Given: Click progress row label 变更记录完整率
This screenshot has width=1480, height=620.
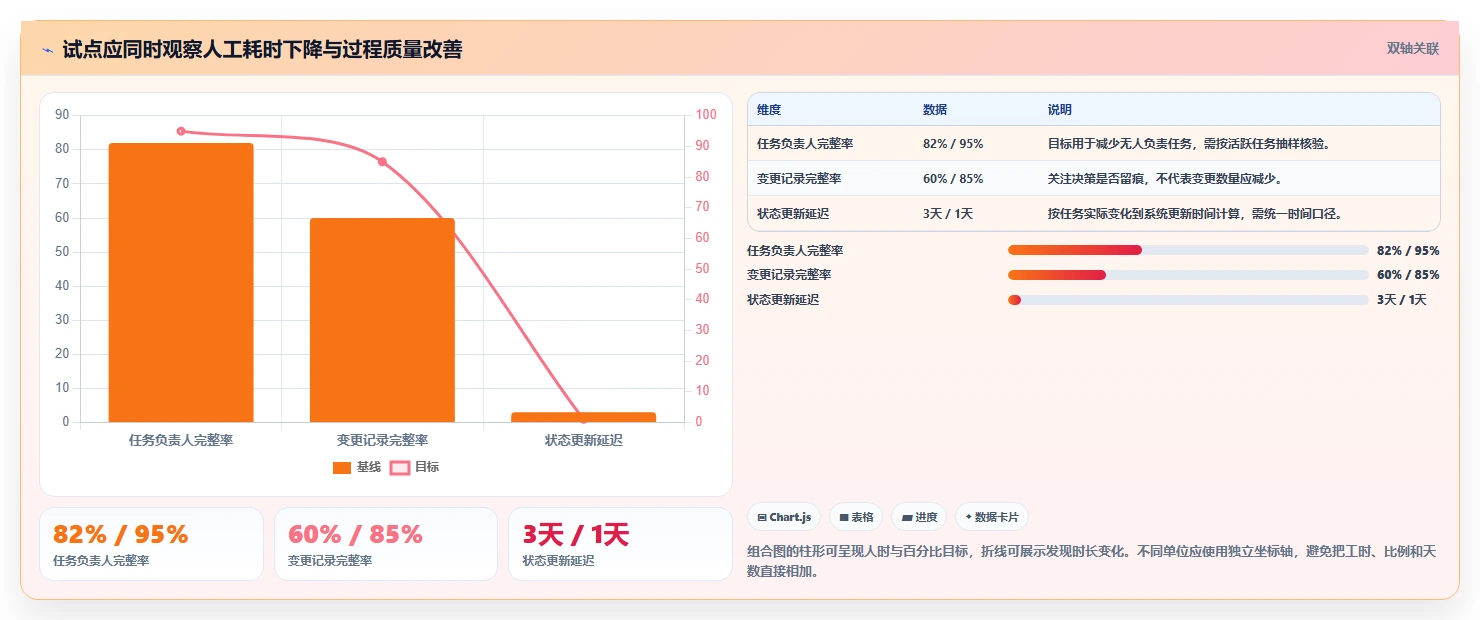Looking at the screenshot, I should point(789,275).
